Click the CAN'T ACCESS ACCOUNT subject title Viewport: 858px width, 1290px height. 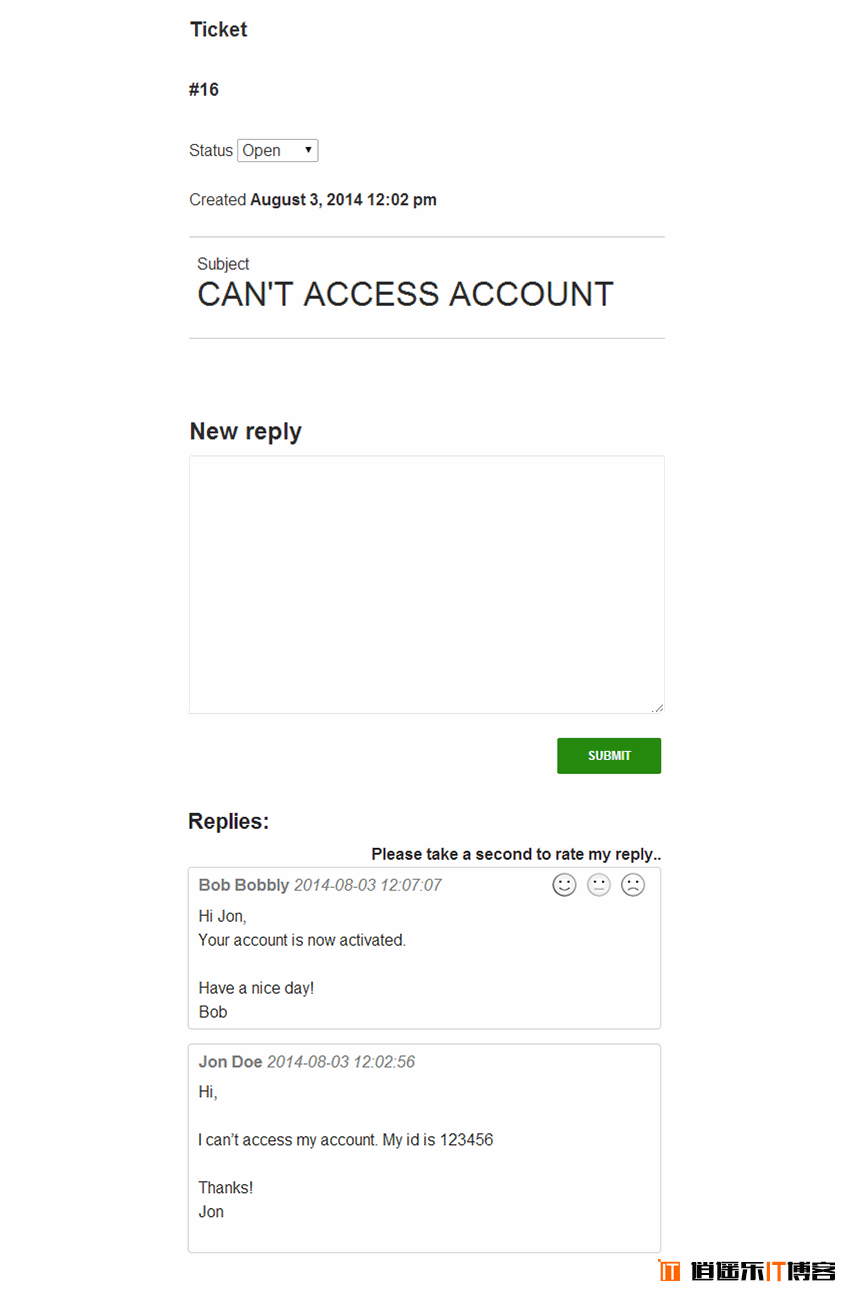point(405,294)
